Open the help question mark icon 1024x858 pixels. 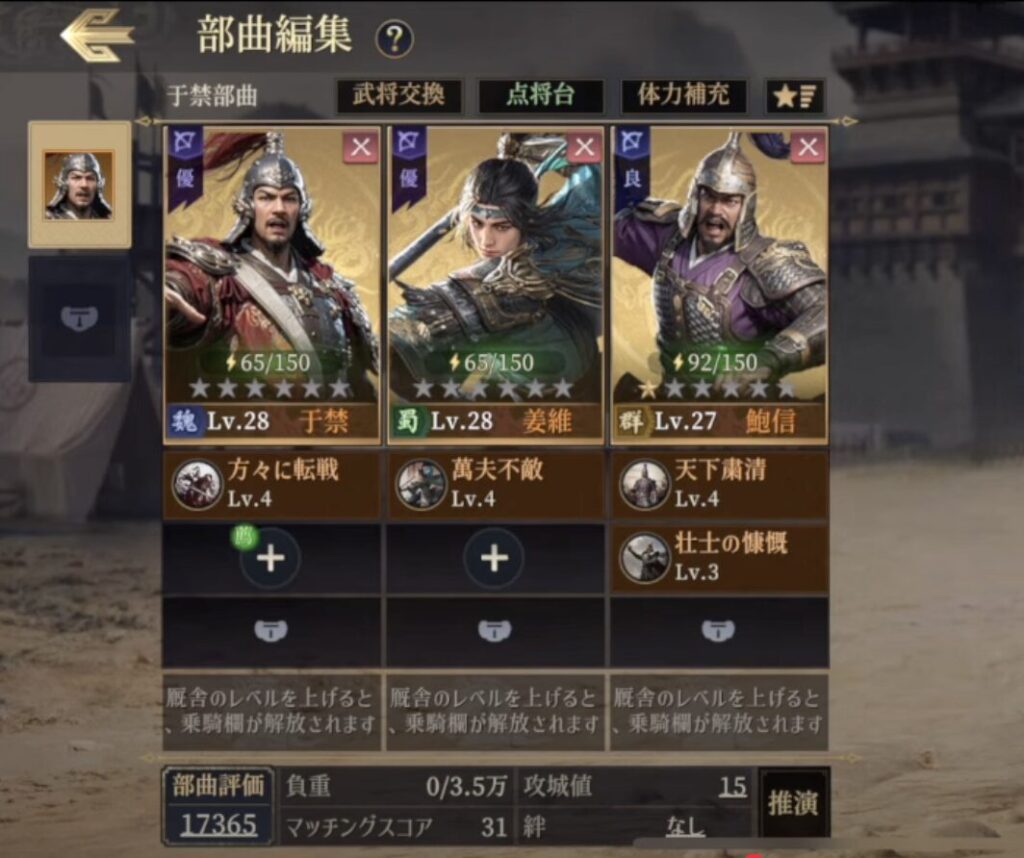[394, 39]
